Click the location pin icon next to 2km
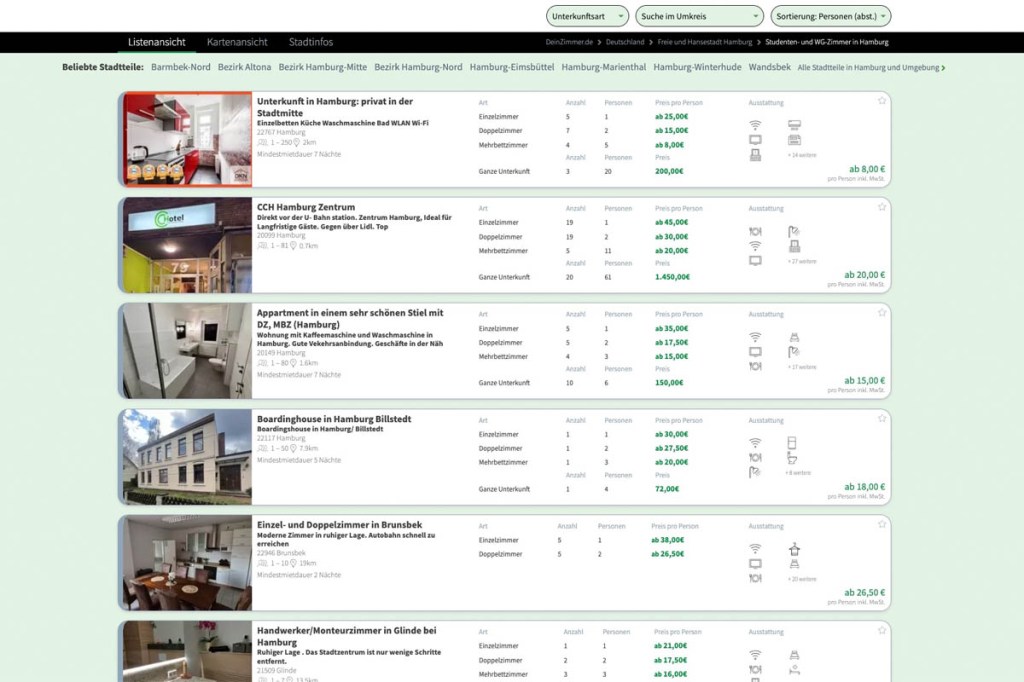The height and width of the screenshot is (682, 1024). point(296,142)
